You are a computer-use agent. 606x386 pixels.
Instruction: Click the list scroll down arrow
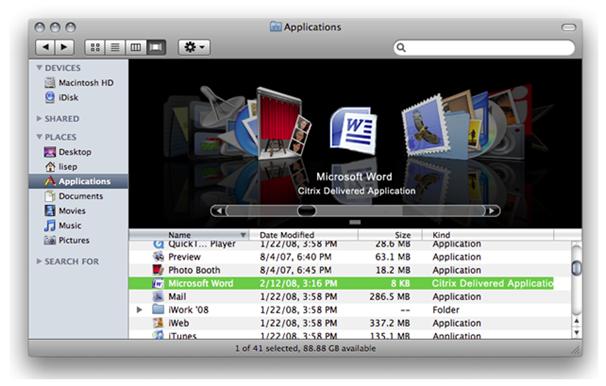click(x=576, y=332)
